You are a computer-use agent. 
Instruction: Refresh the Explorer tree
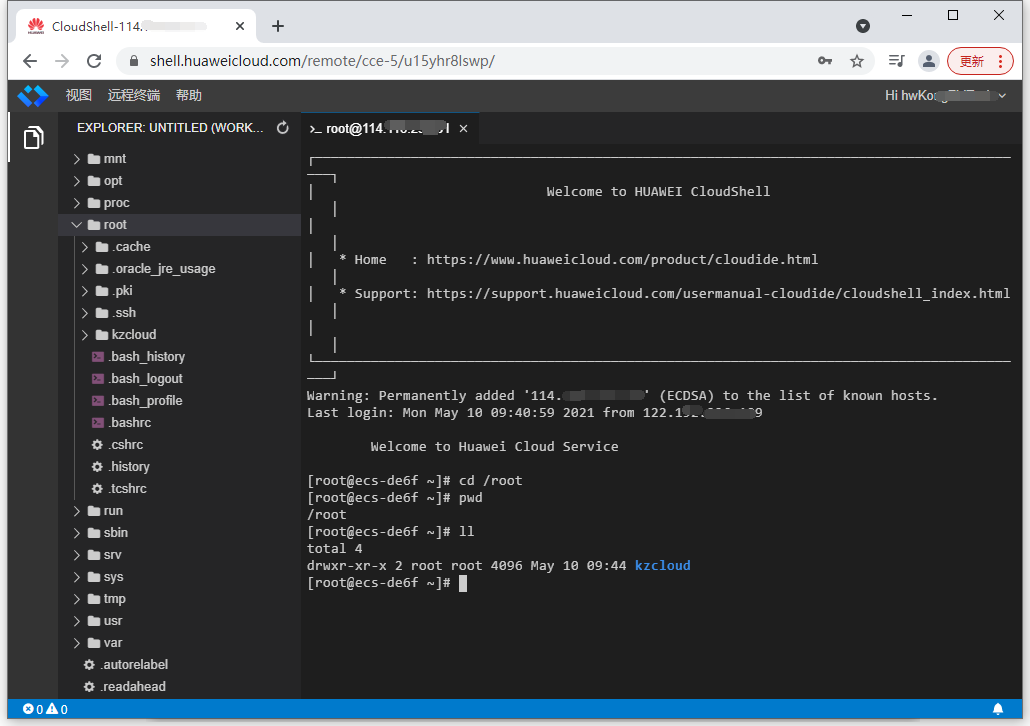coord(282,127)
